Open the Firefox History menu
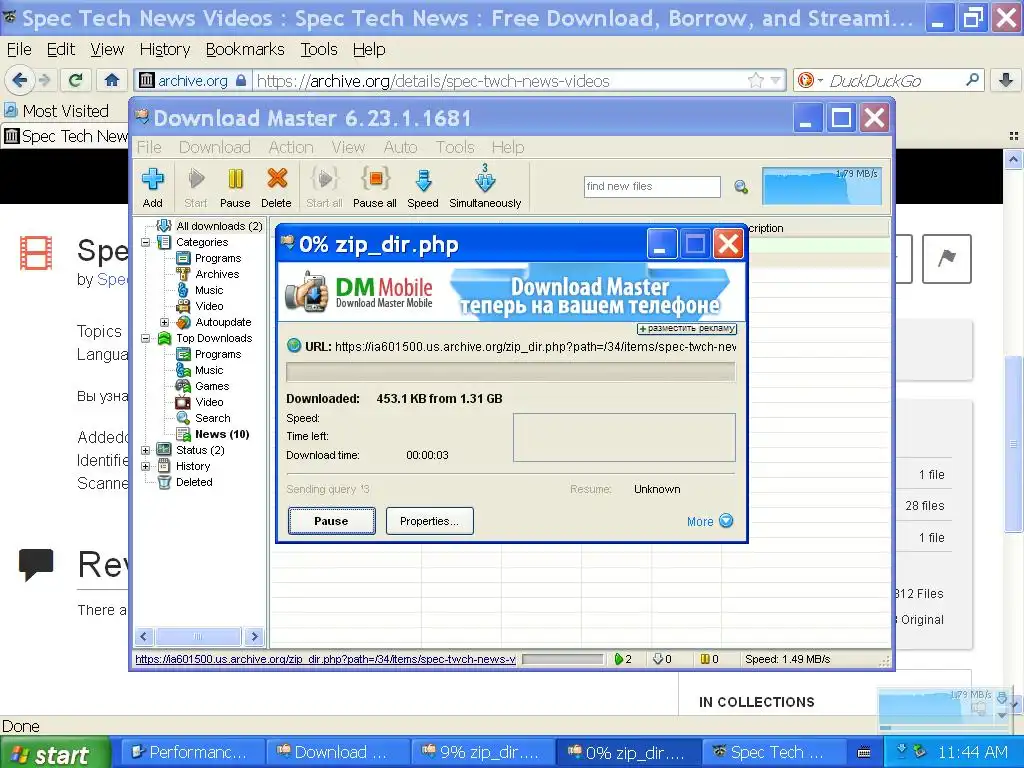Image resolution: width=1024 pixels, height=768 pixels. [165, 50]
